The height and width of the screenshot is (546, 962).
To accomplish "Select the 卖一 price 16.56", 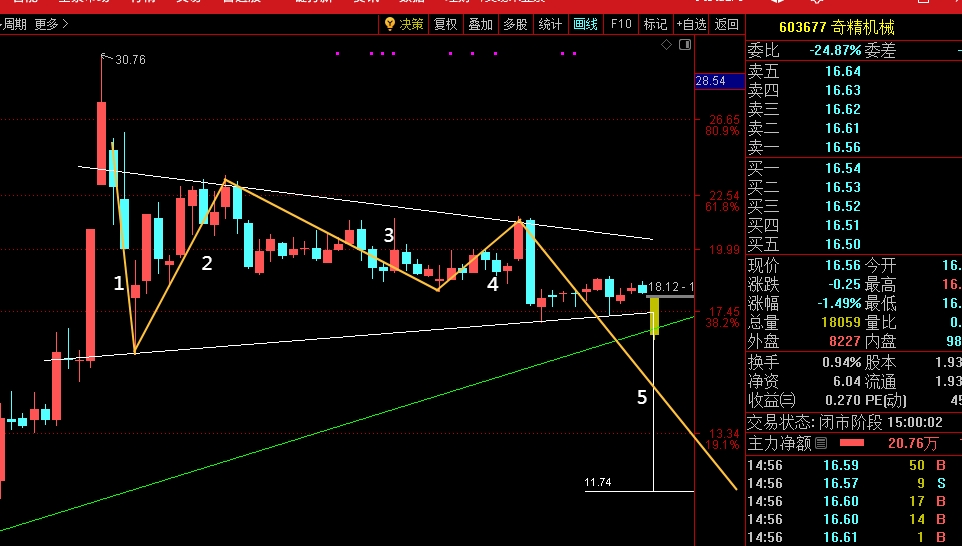I will tap(842, 147).
